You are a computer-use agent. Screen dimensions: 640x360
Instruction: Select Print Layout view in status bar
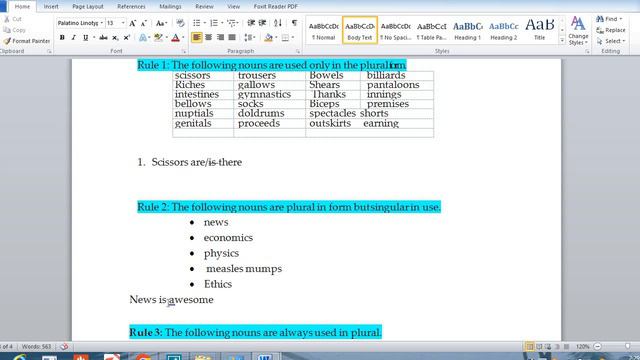[529, 347]
